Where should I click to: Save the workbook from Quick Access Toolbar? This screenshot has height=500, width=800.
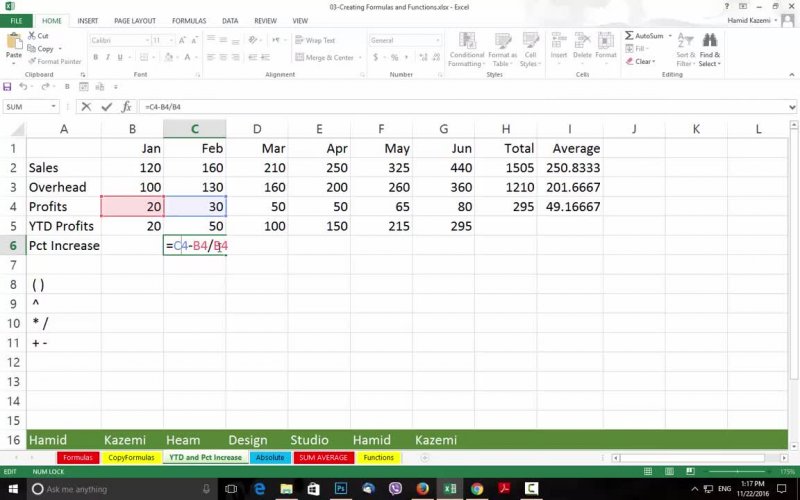pyautogui.click(x=8, y=87)
